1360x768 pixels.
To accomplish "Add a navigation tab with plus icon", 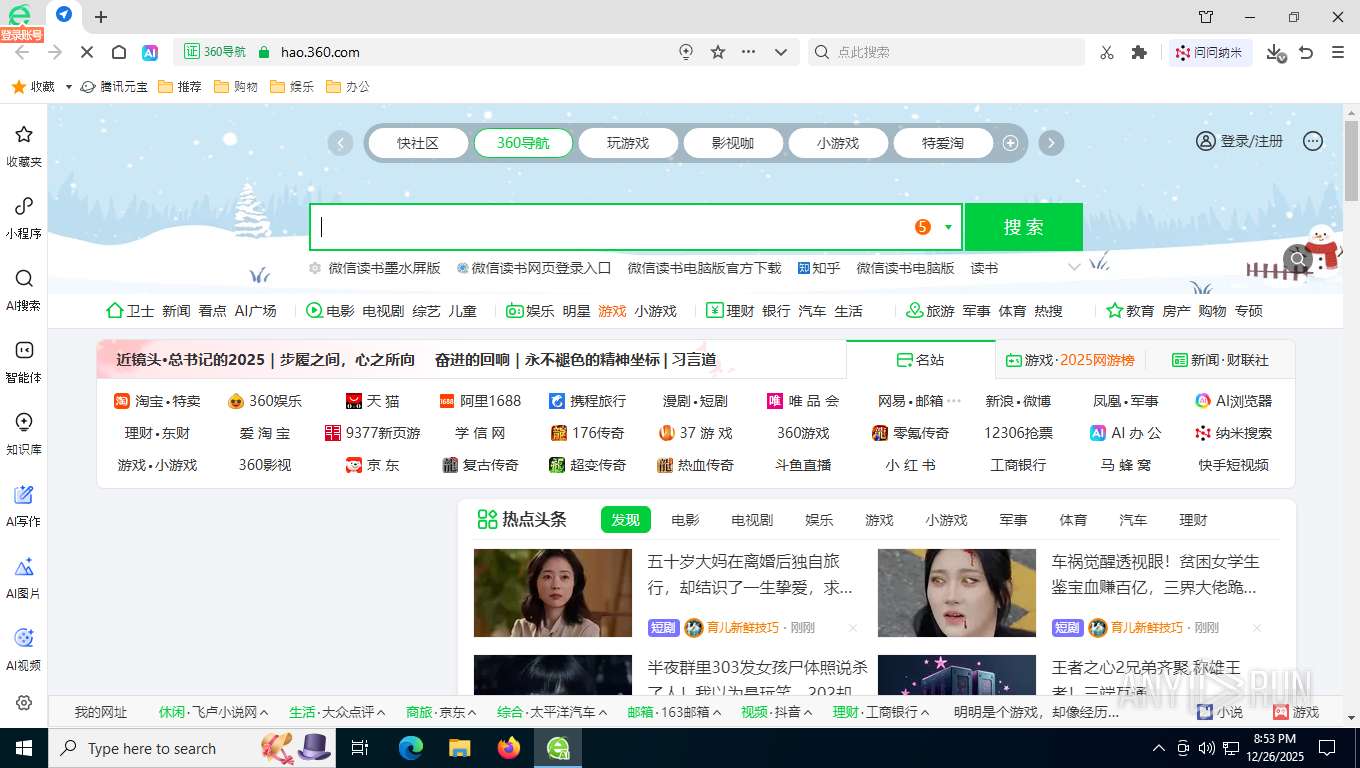I will [1010, 143].
